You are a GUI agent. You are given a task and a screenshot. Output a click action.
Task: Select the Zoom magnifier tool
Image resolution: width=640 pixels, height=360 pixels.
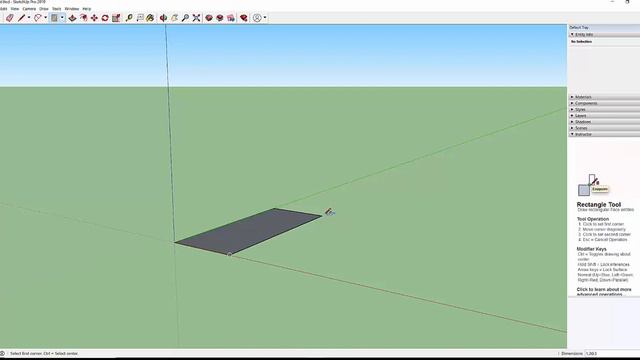click(x=185, y=18)
